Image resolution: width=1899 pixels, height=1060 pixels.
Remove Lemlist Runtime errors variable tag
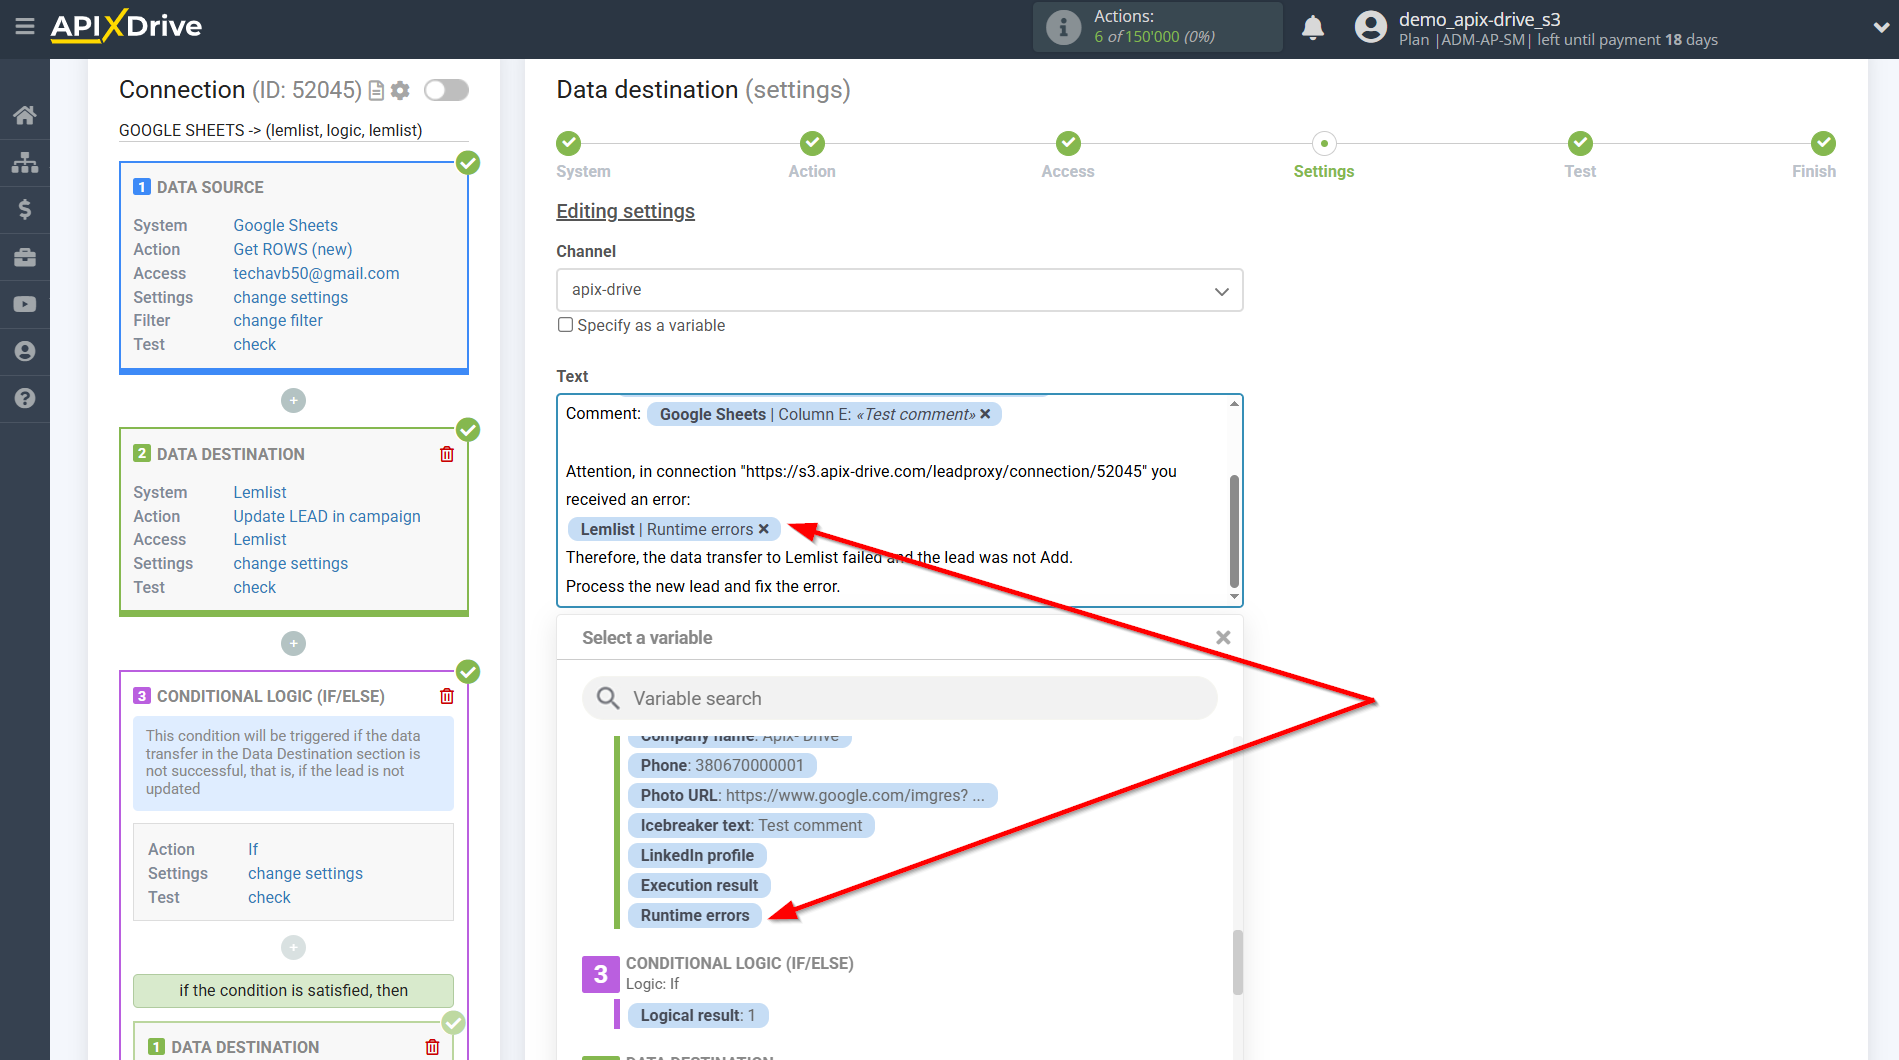tap(764, 529)
